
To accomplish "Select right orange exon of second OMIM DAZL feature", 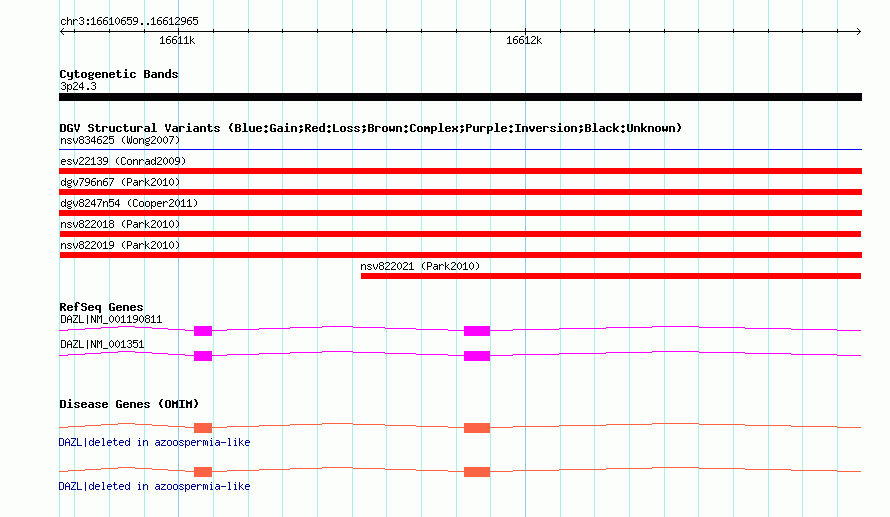I will point(477,472).
